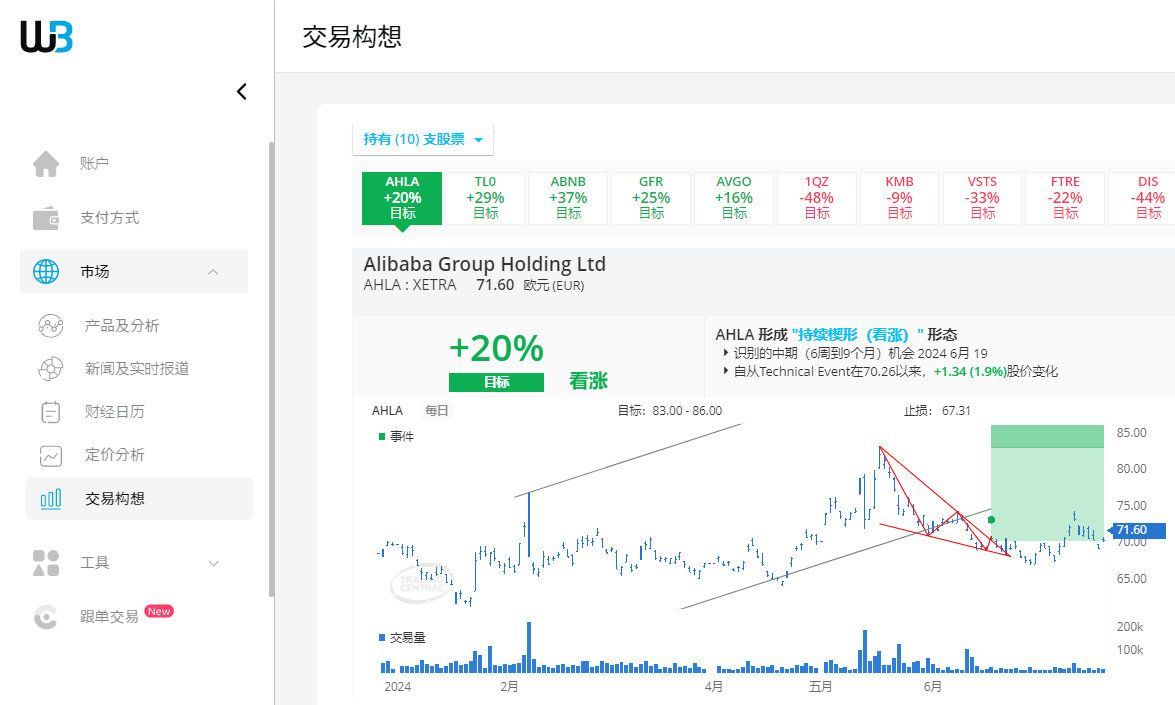Select the 1QZ -48% stock tab
The image size is (1175, 705).
(x=817, y=198)
